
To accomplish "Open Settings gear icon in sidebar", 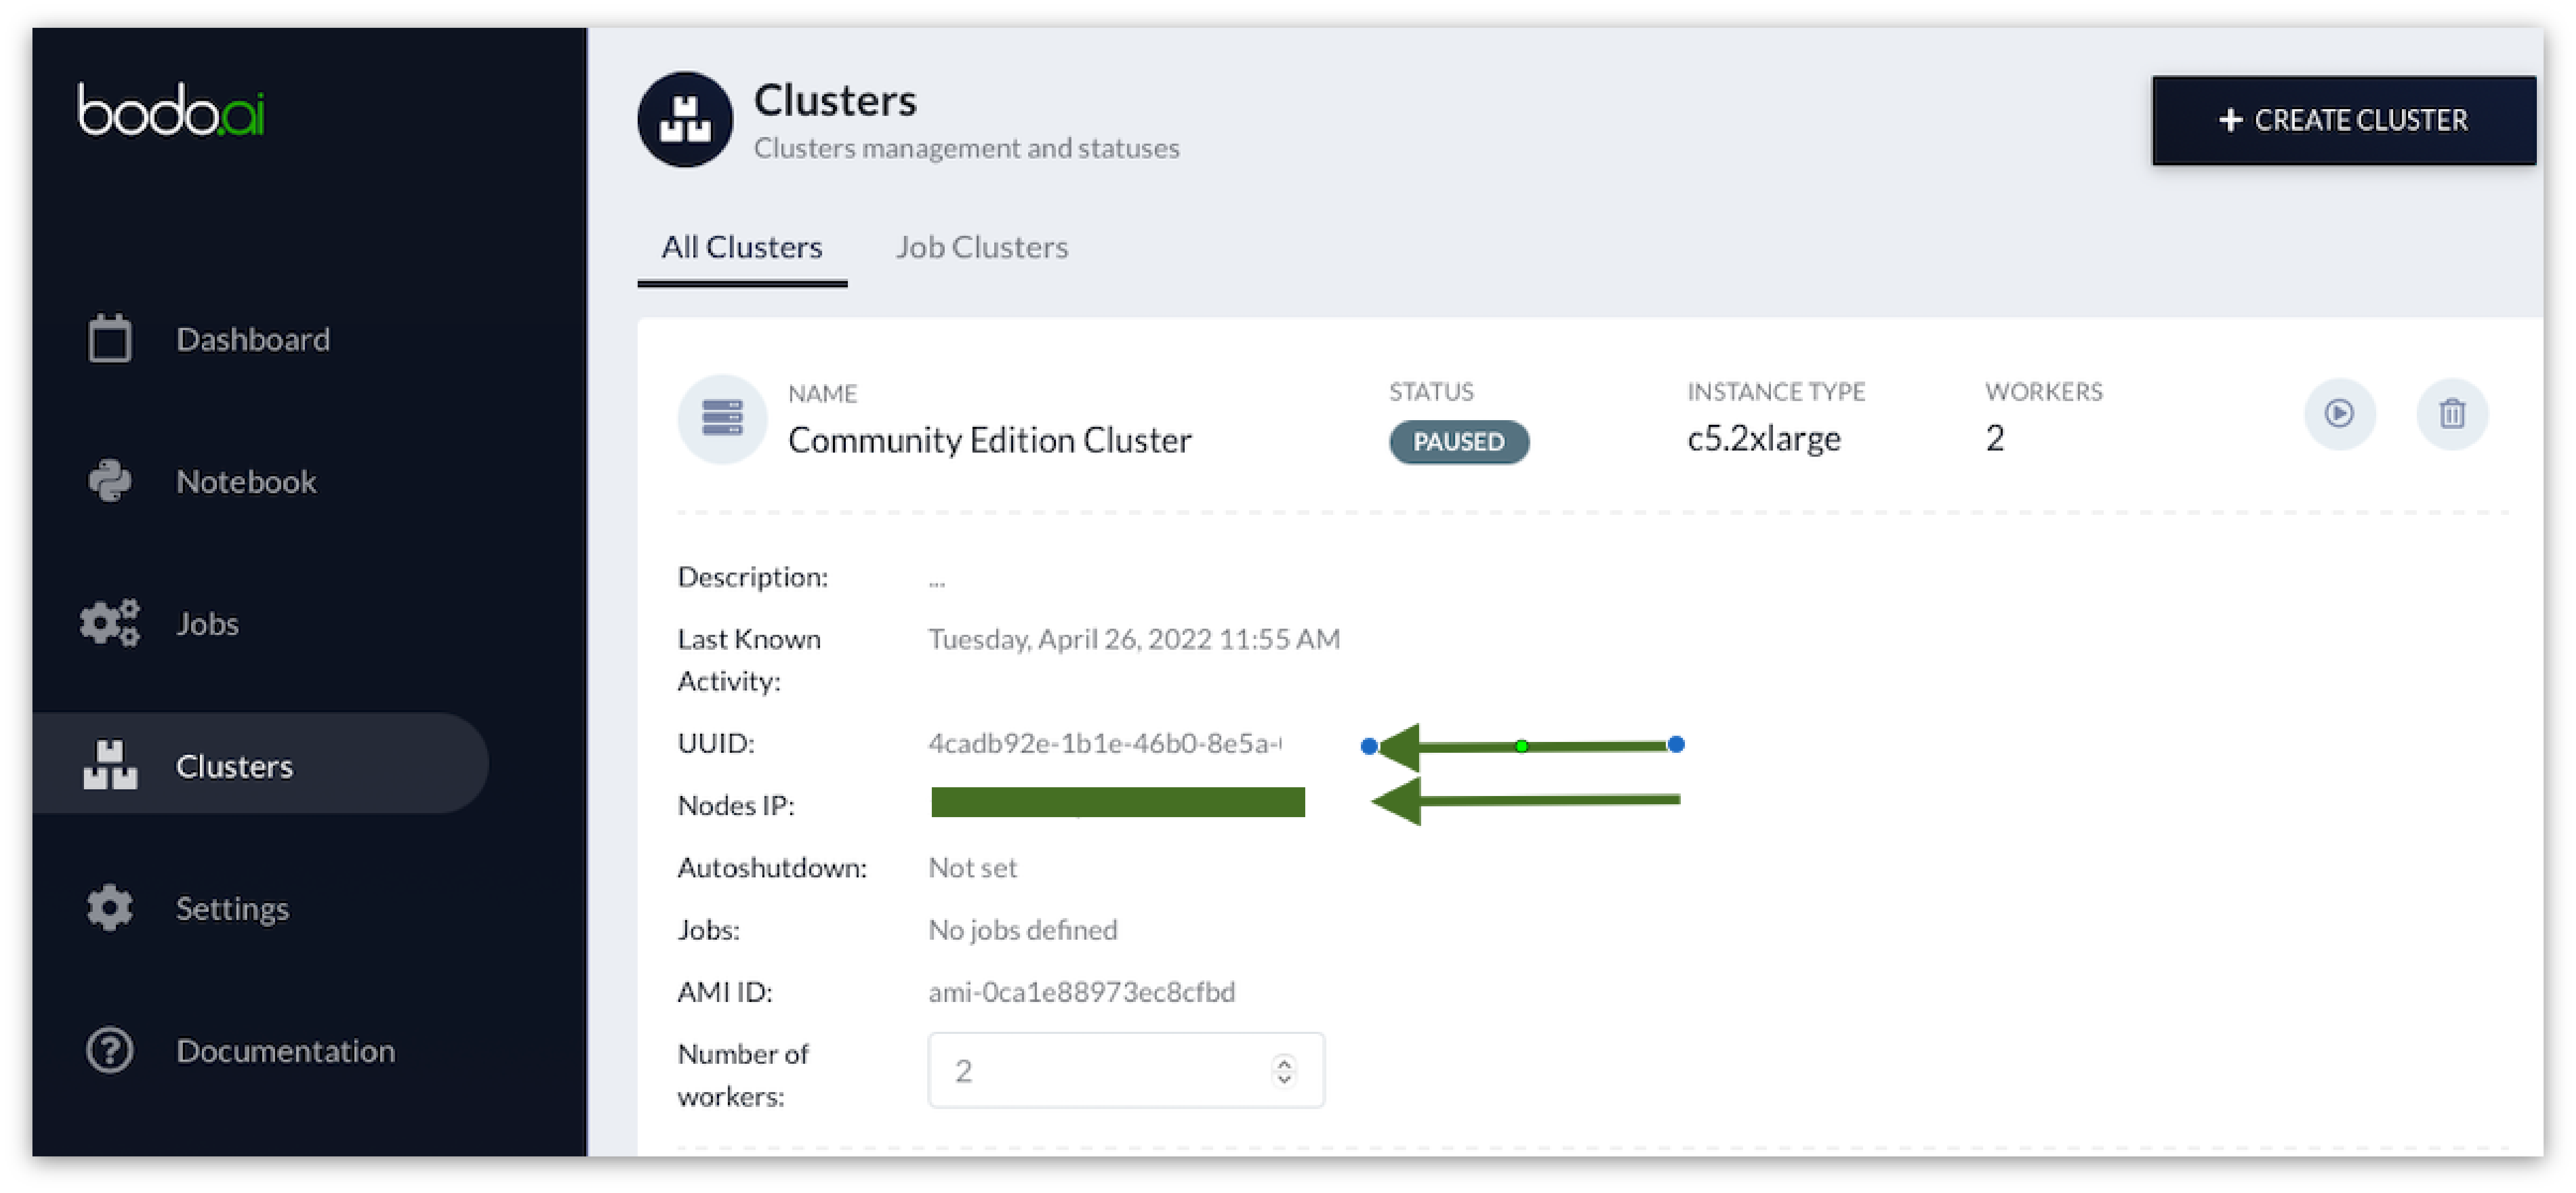I will pos(109,908).
